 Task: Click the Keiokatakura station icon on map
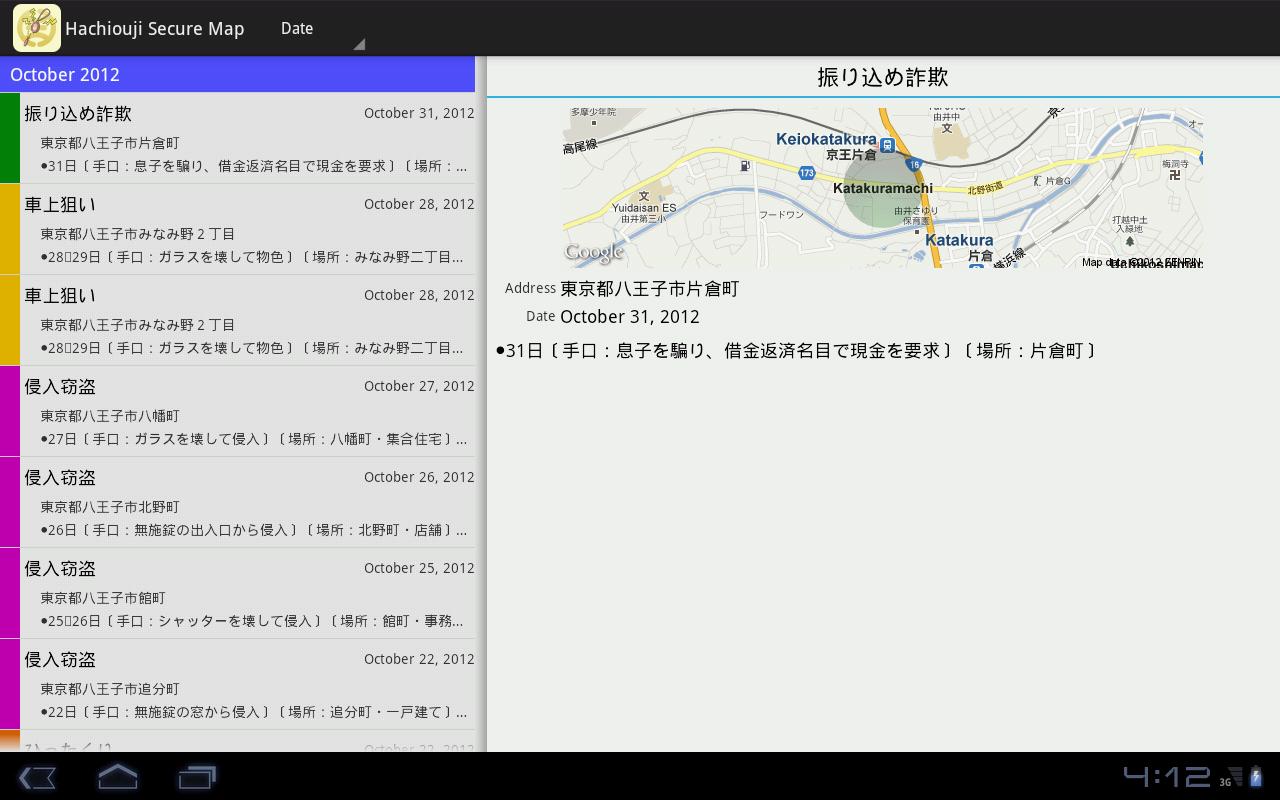[x=886, y=146]
